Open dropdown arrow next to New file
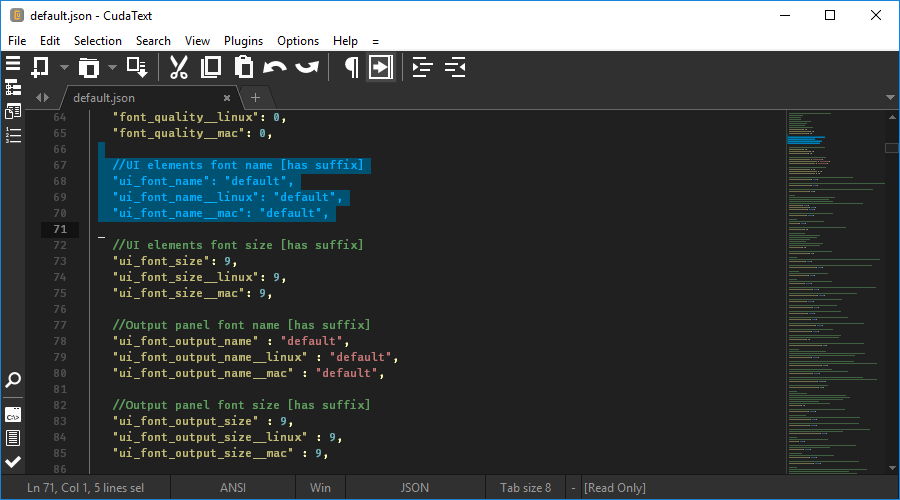 [x=64, y=67]
